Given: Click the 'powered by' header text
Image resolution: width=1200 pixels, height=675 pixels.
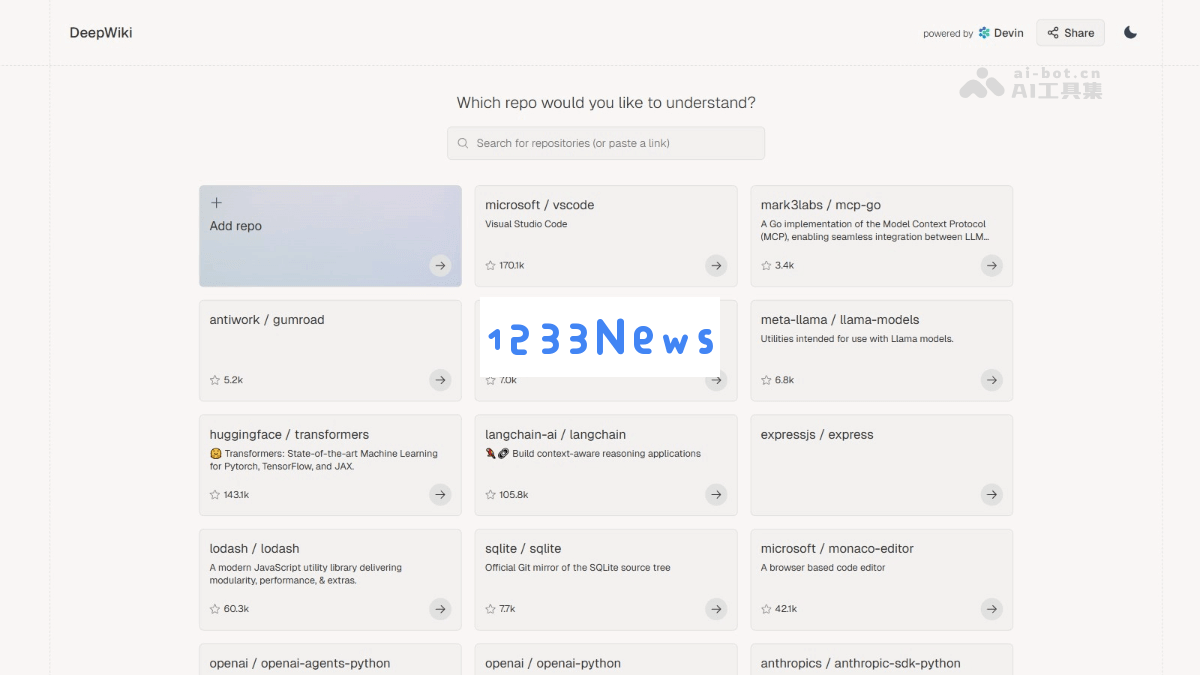Looking at the screenshot, I should click(948, 34).
